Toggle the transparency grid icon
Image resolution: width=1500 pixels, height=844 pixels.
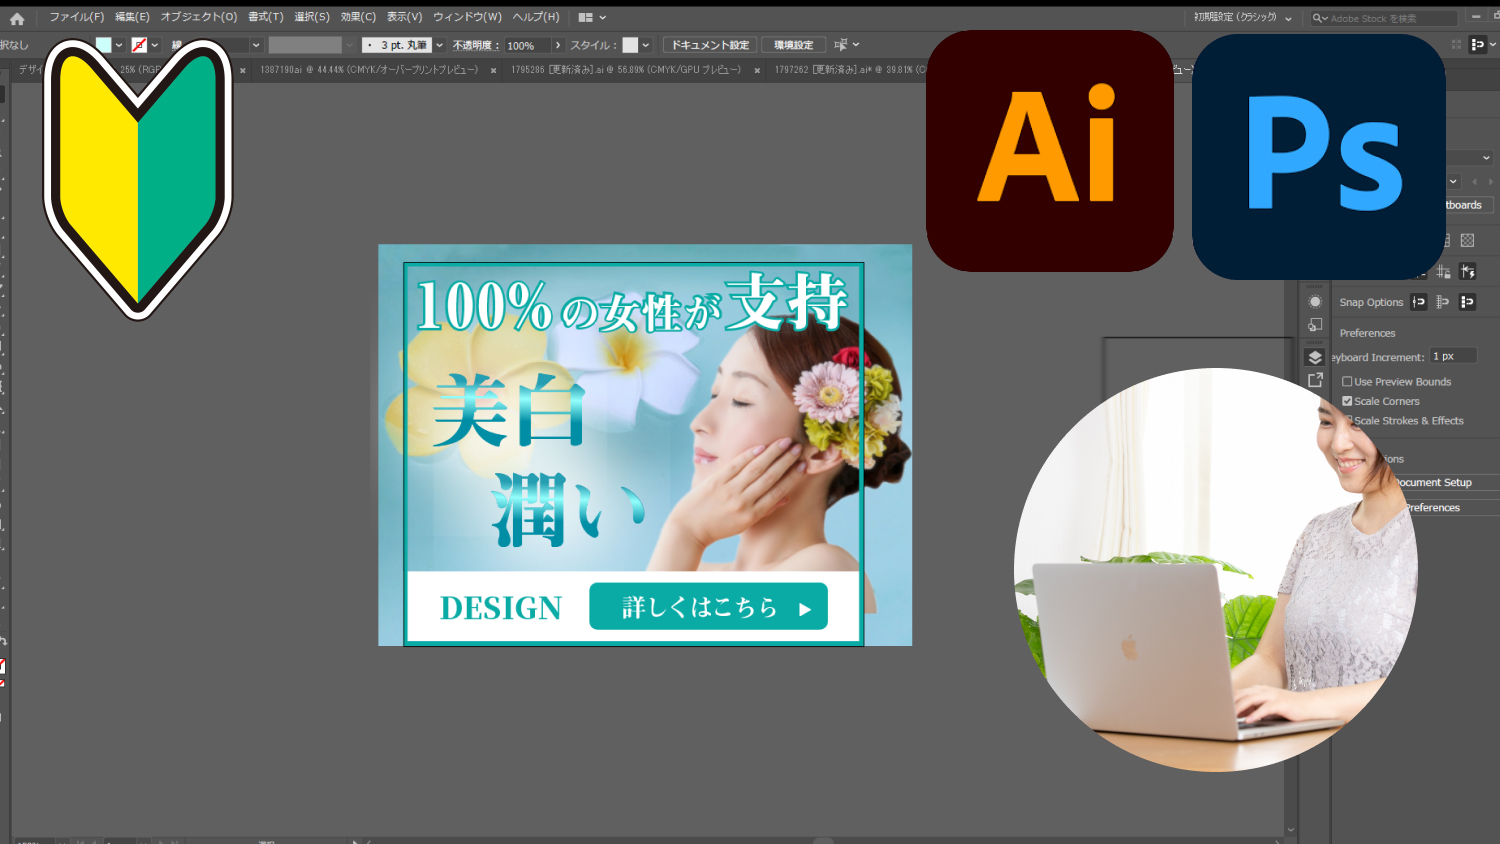coord(1467,240)
